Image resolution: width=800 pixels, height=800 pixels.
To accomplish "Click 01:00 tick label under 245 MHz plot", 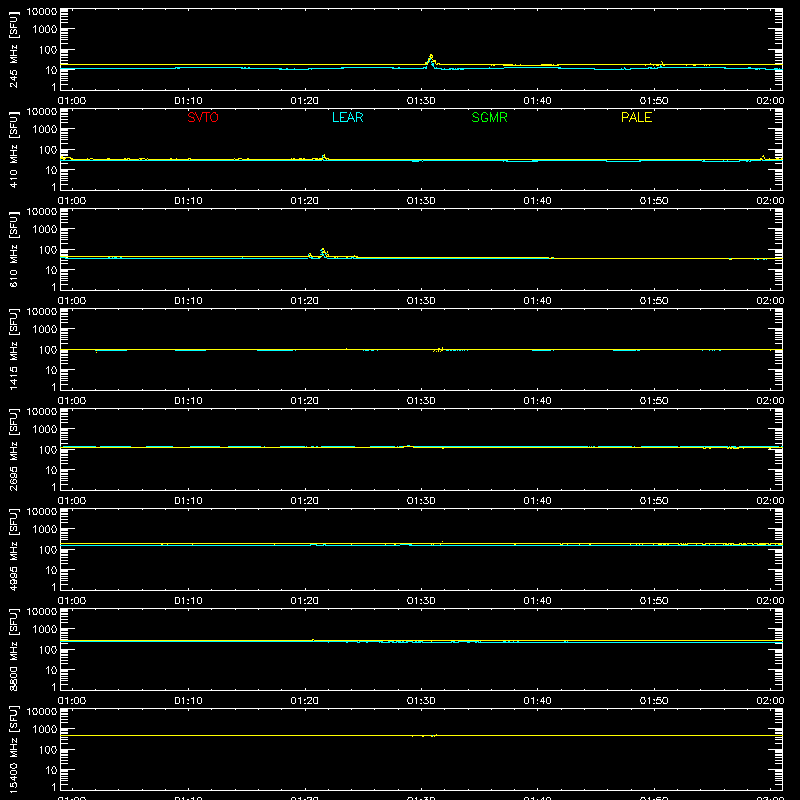I will pyautogui.click(x=72, y=101).
